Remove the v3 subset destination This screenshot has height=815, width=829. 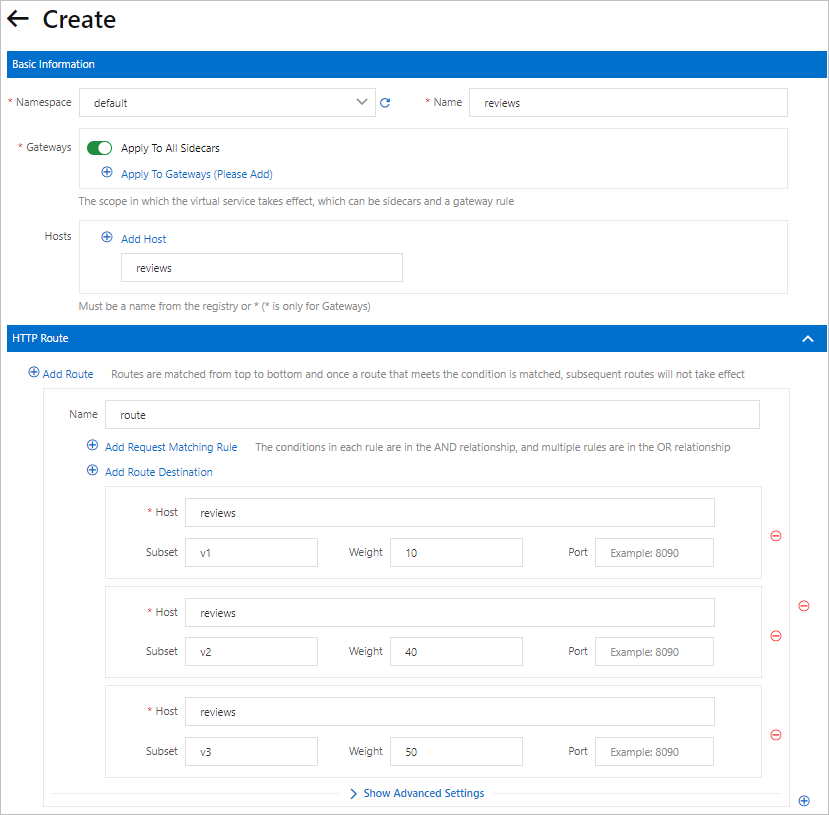(x=776, y=735)
